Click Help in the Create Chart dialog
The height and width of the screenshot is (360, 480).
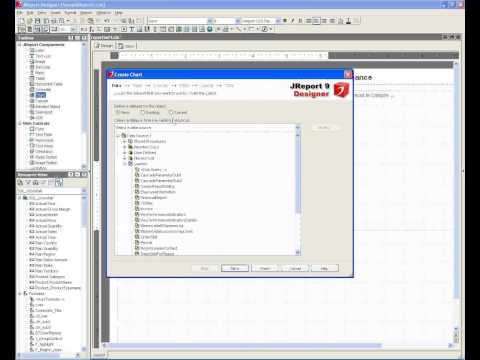pos(325,268)
